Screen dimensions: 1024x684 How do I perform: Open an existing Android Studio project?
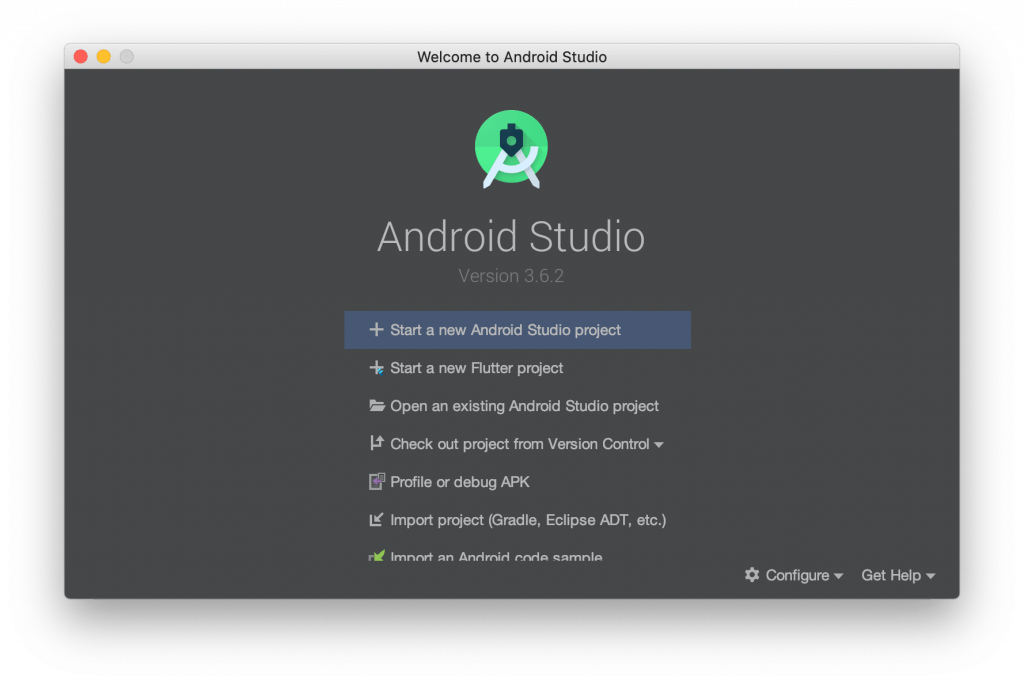click(517, 406)
